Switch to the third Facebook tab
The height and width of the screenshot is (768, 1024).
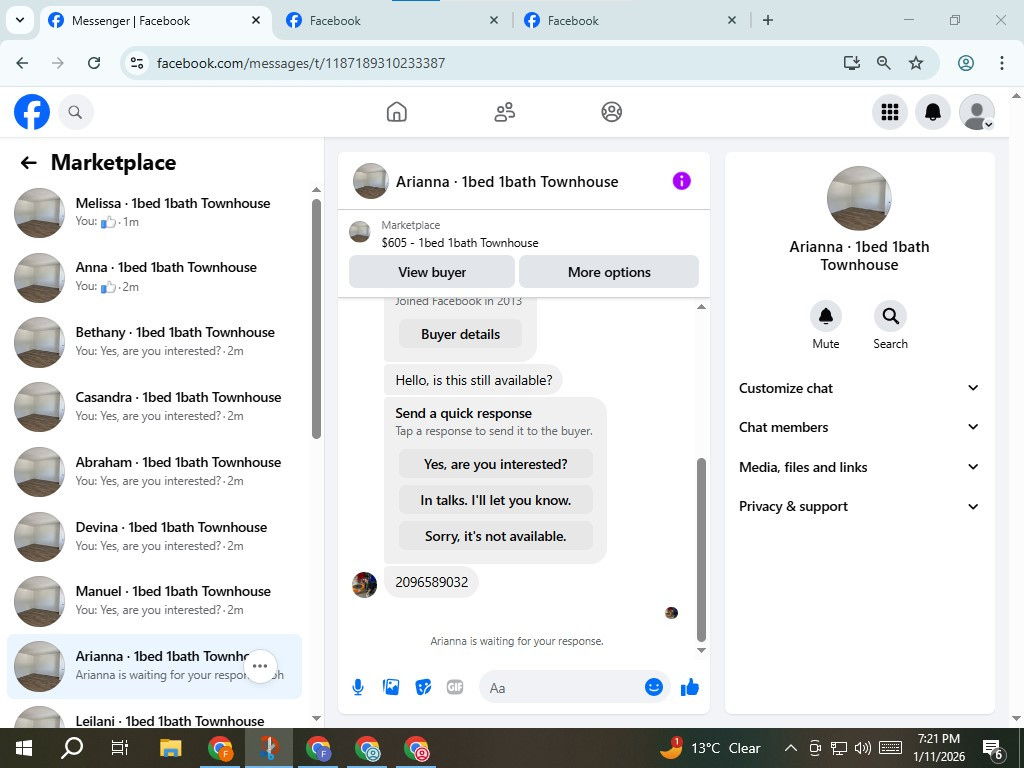click(x=630, y=21)
